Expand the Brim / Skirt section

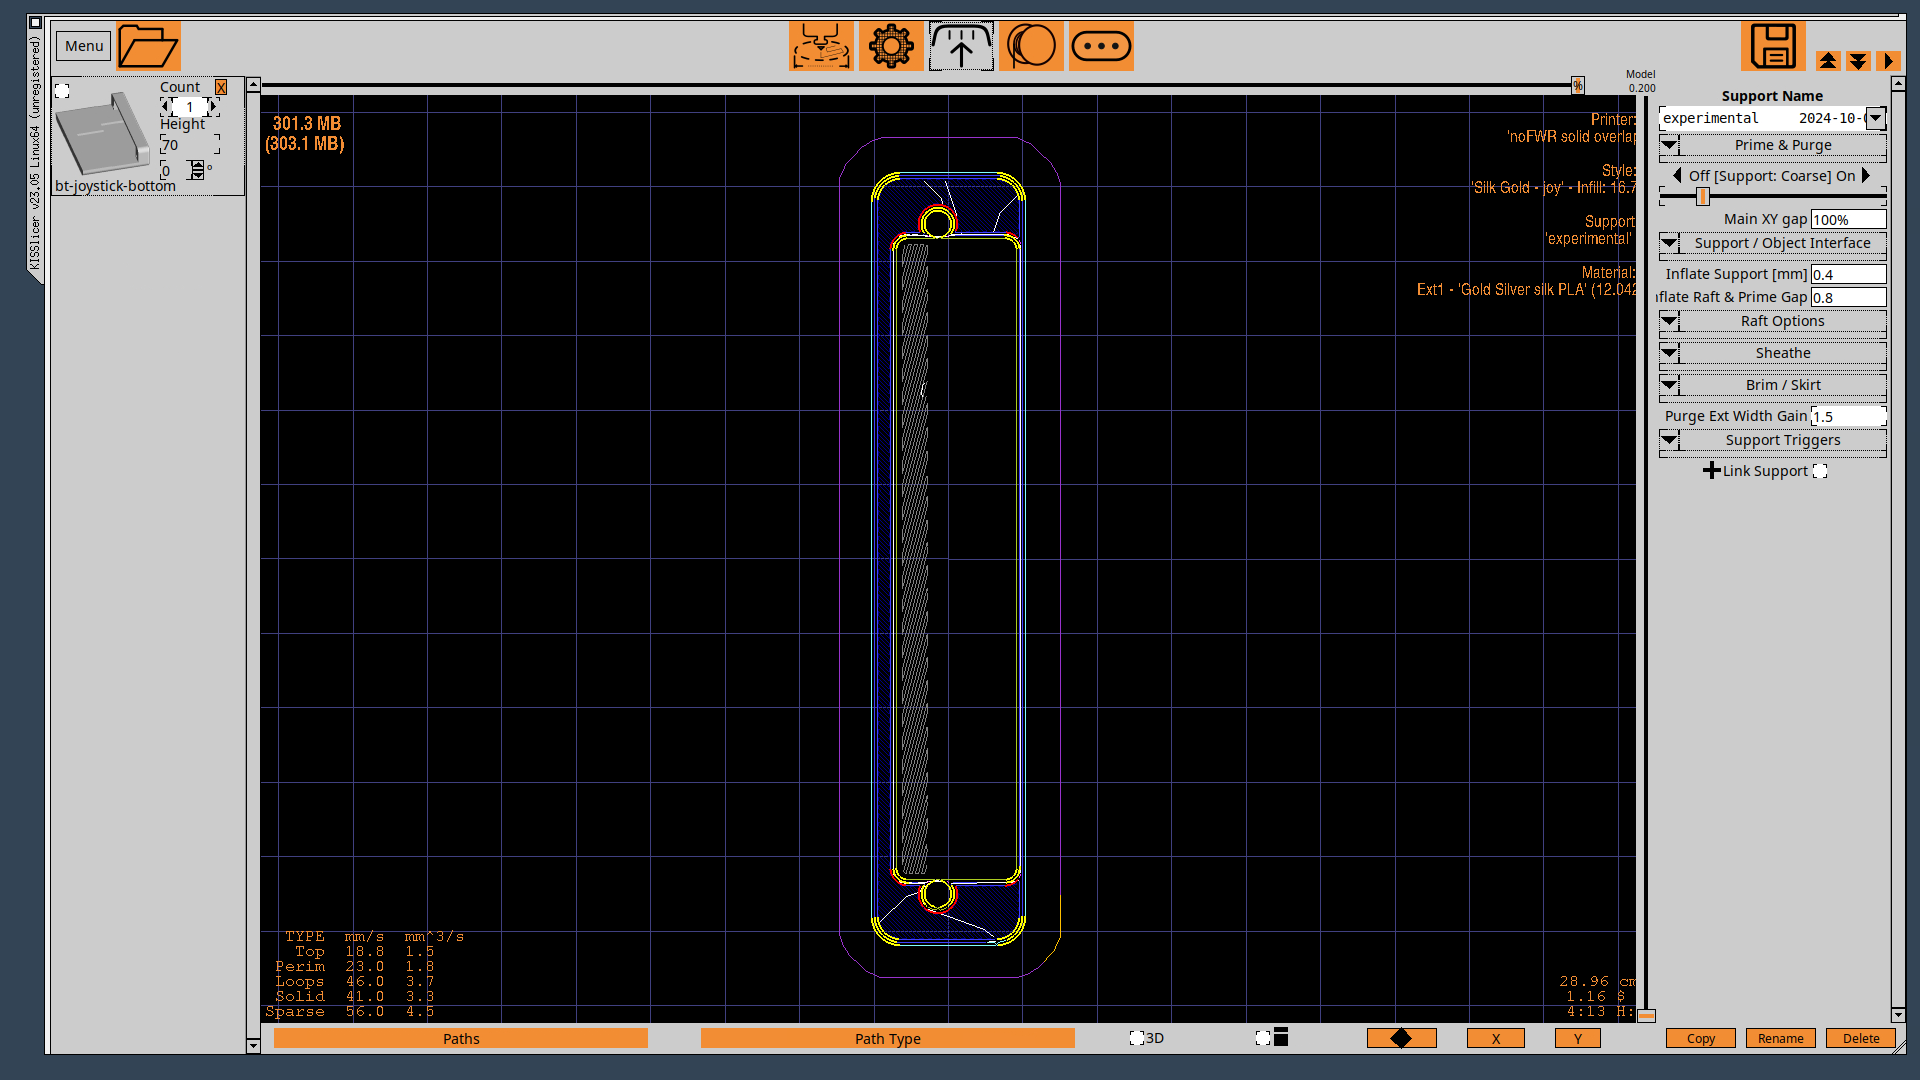tap(1772, 385)
